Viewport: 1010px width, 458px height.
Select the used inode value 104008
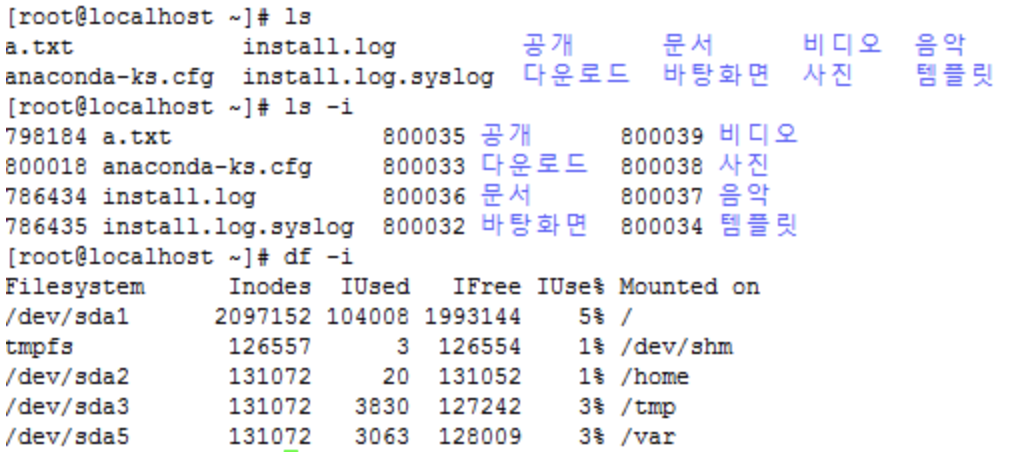[x=368, y=317]
